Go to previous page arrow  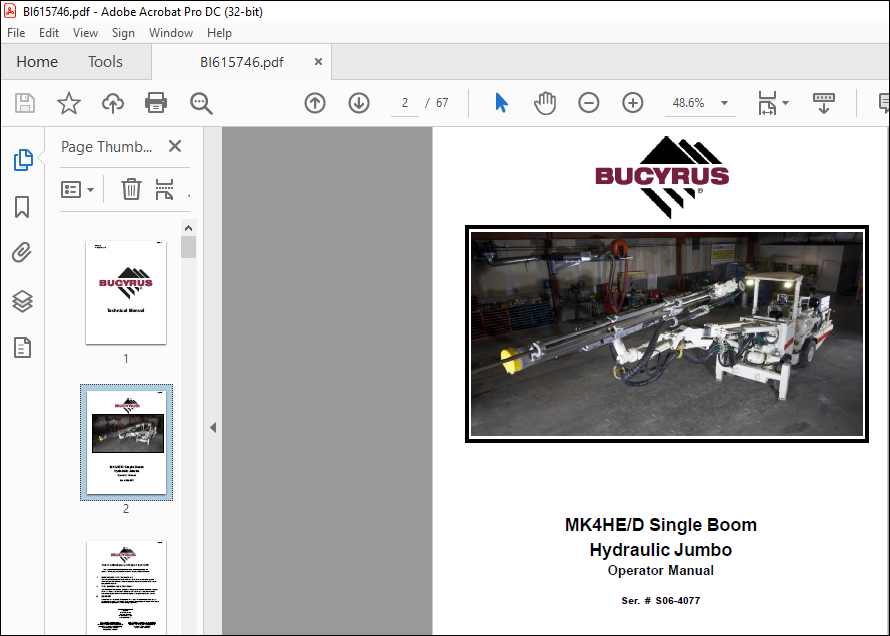click(315, 103)
